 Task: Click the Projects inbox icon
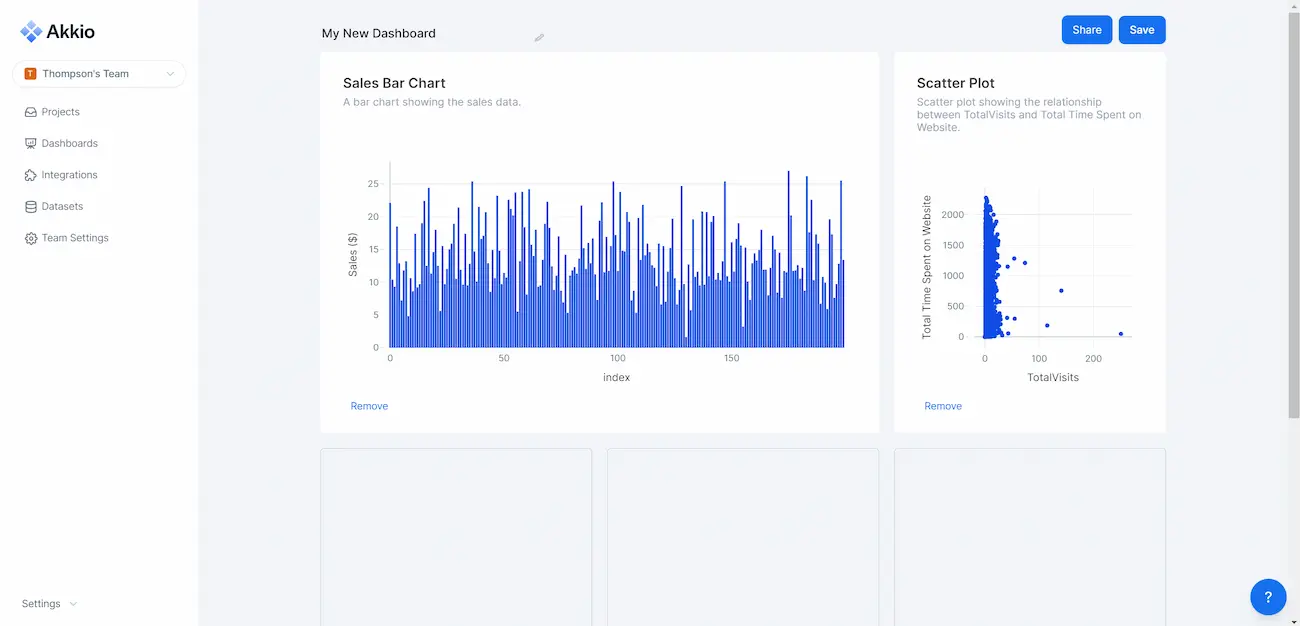pyautogui.click(x=31, y=112)
